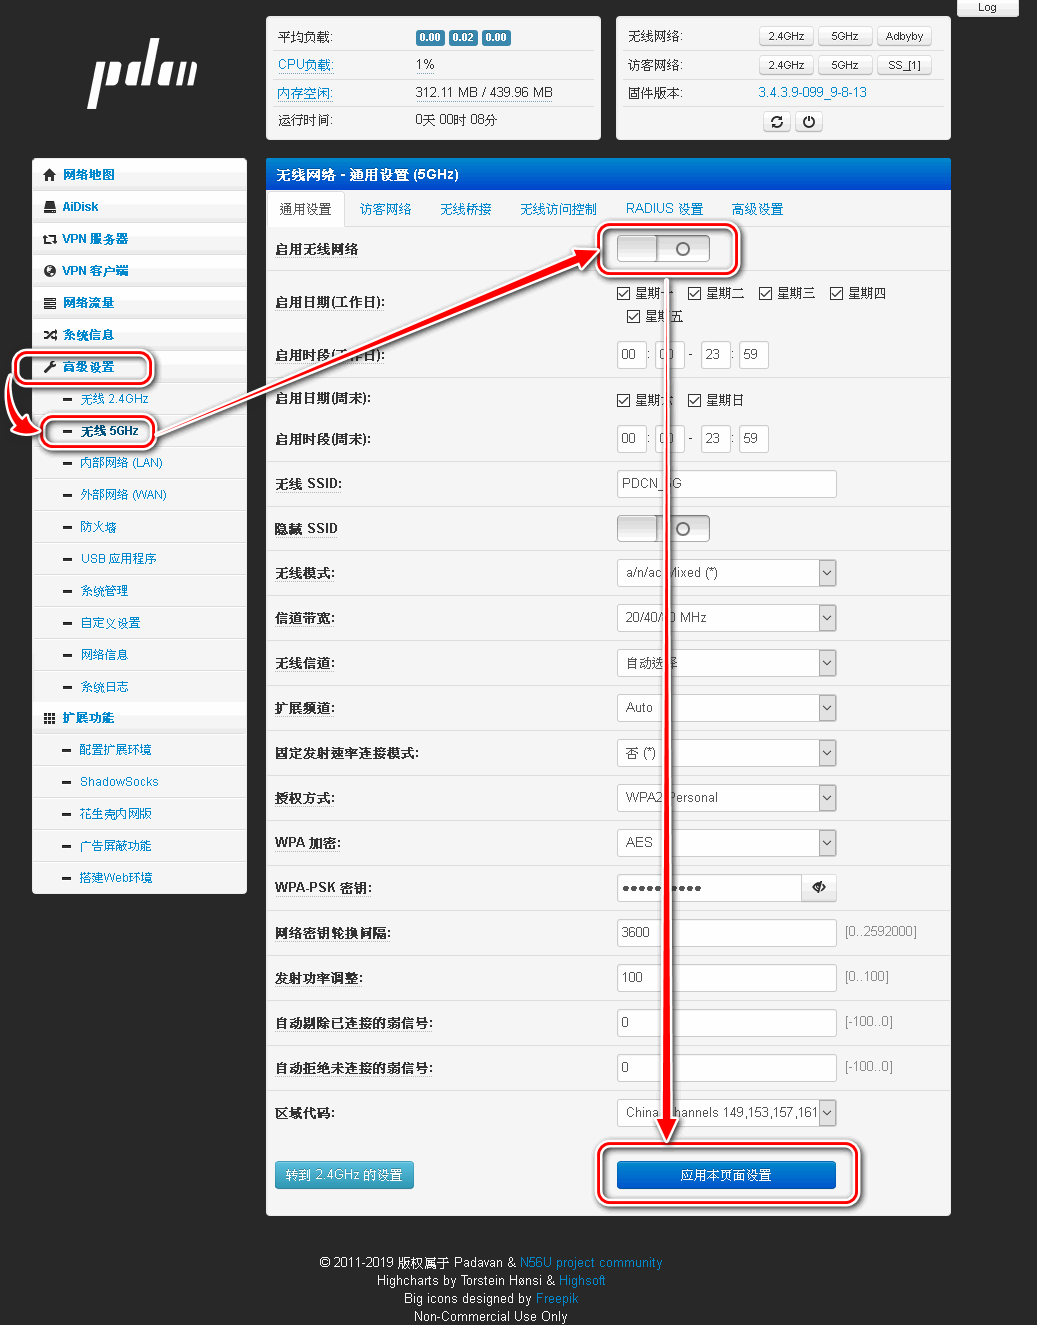Screen dimensions: 1037x1325
Task: Open AiDisk in the sidebar
Action: 139,206
